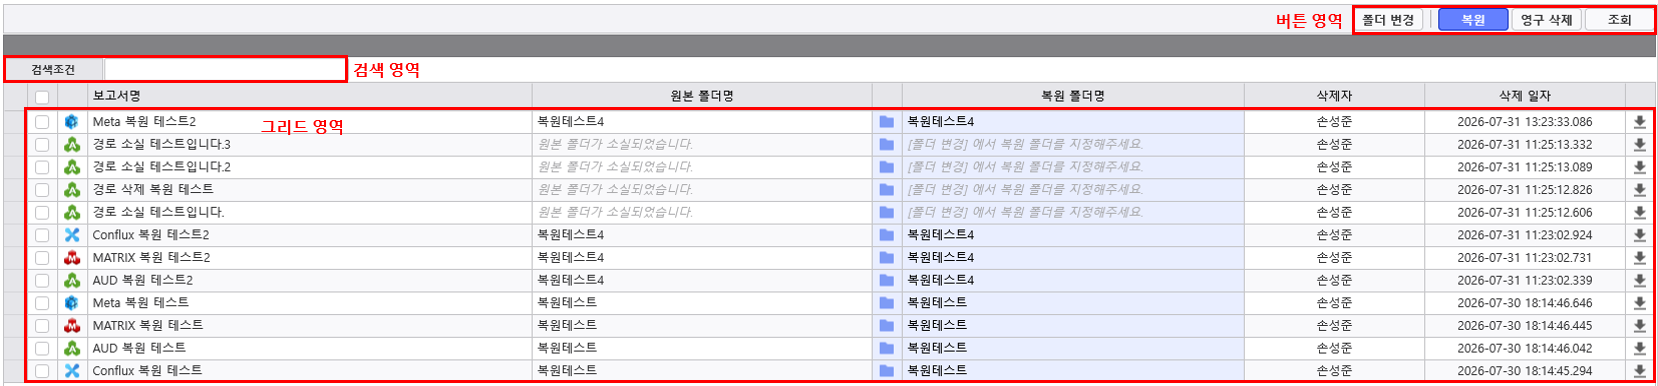Check the select-all checkbox in grid header

tap(42, 97)
